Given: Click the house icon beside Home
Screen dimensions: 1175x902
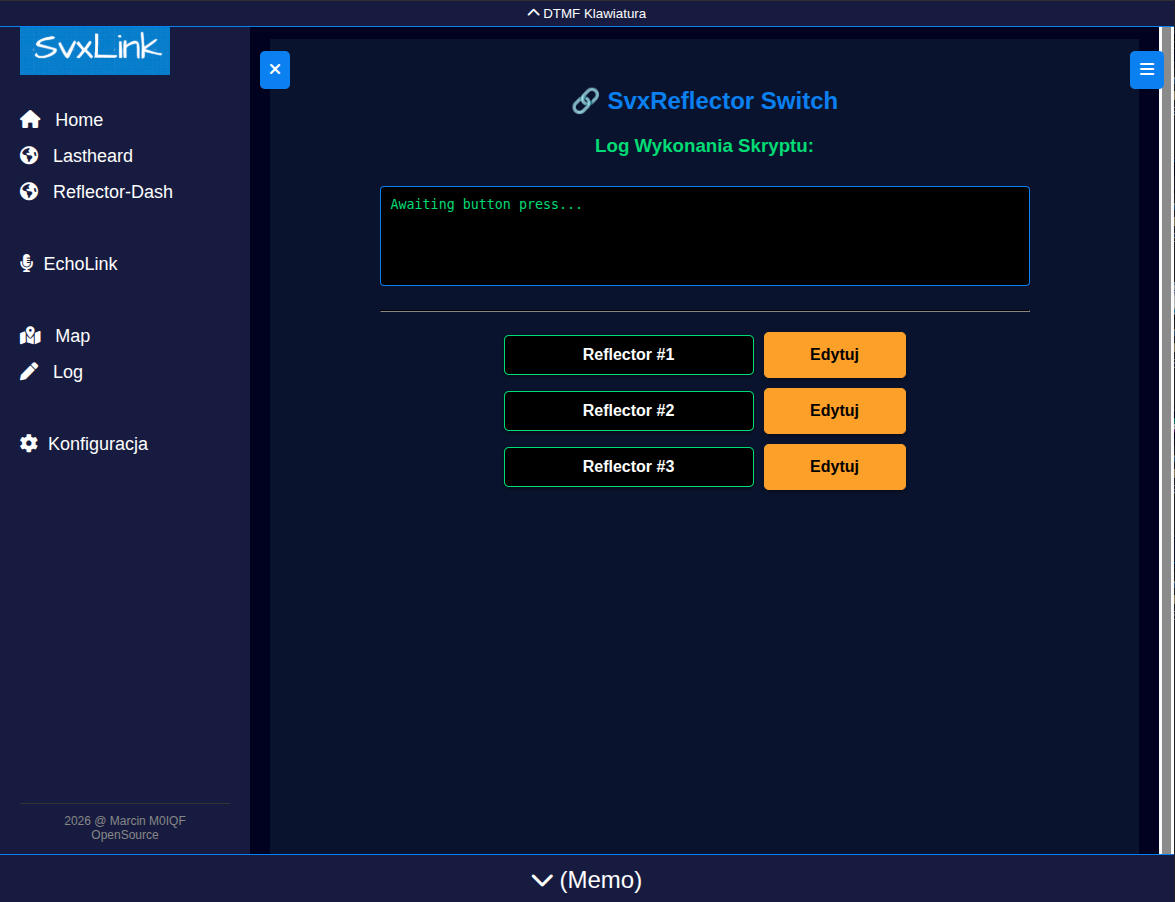Looking at the screenshot, I should (x=30, y=120).
